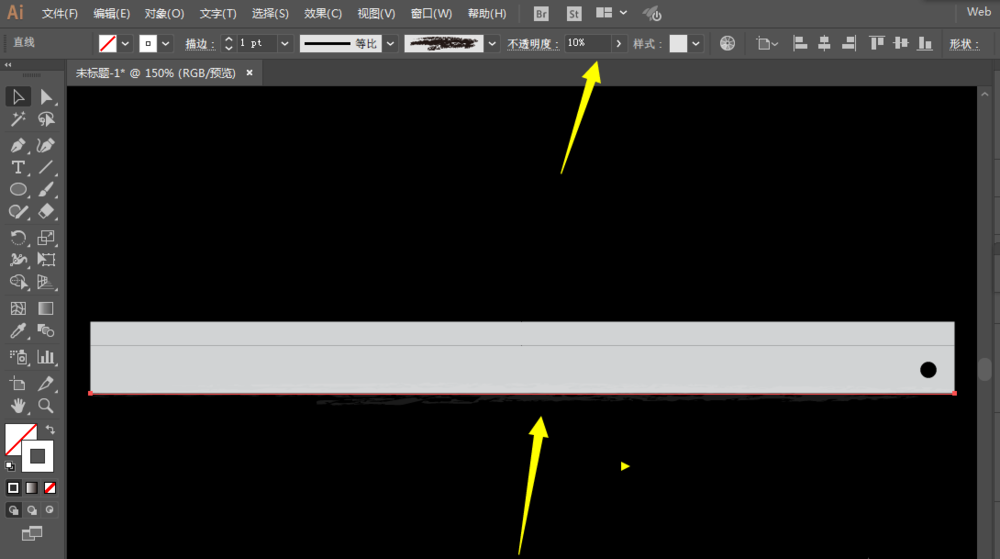The width and height of the screenshot is (1000, 559).
Task: Open the 窗口(W) menu
Action: [x=431, y=13]
